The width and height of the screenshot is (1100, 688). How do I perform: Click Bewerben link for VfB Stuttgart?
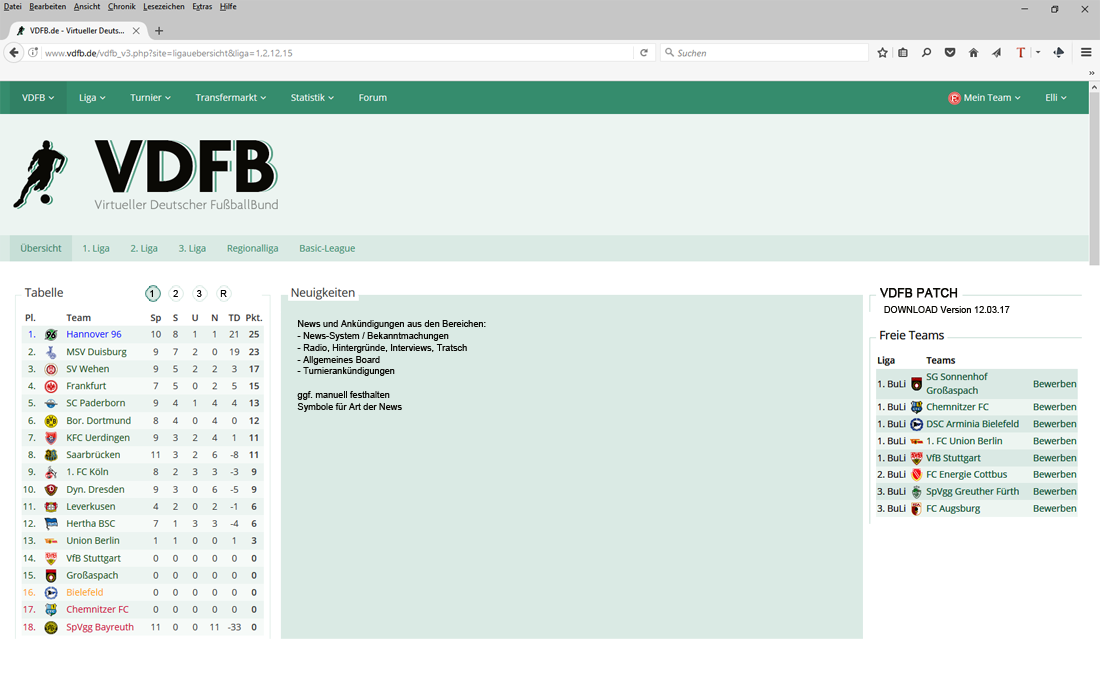tap(1054, 458)
